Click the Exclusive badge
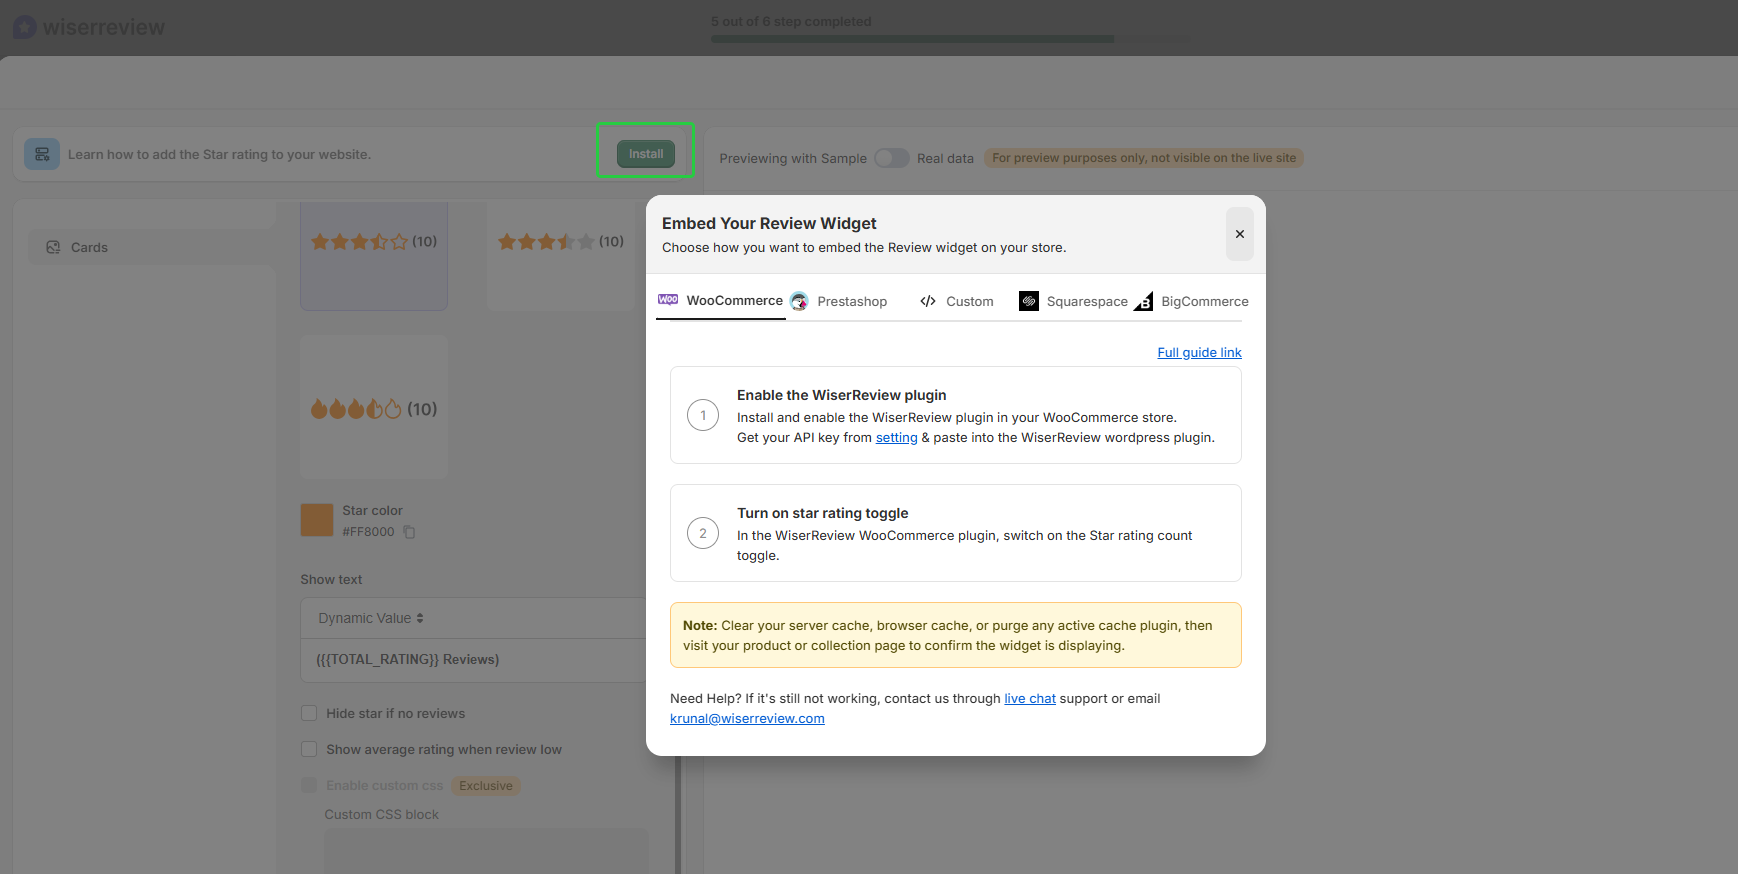The image size is (1738, 874). [x=486, y=786]
